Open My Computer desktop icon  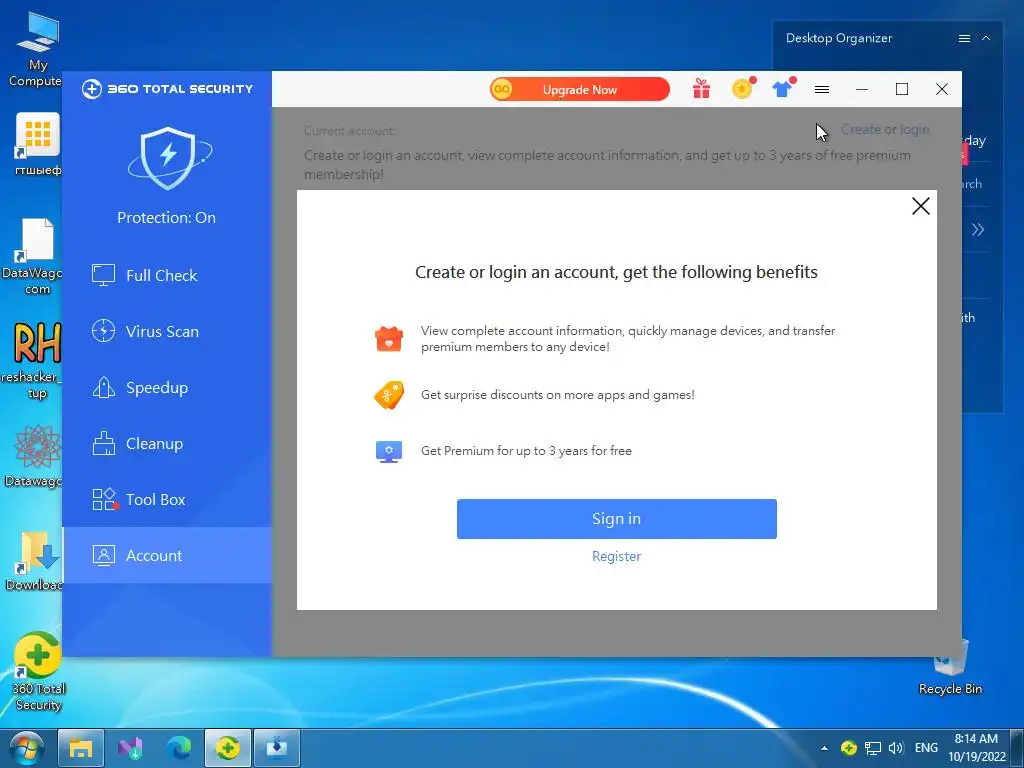(x=36, y=50)
